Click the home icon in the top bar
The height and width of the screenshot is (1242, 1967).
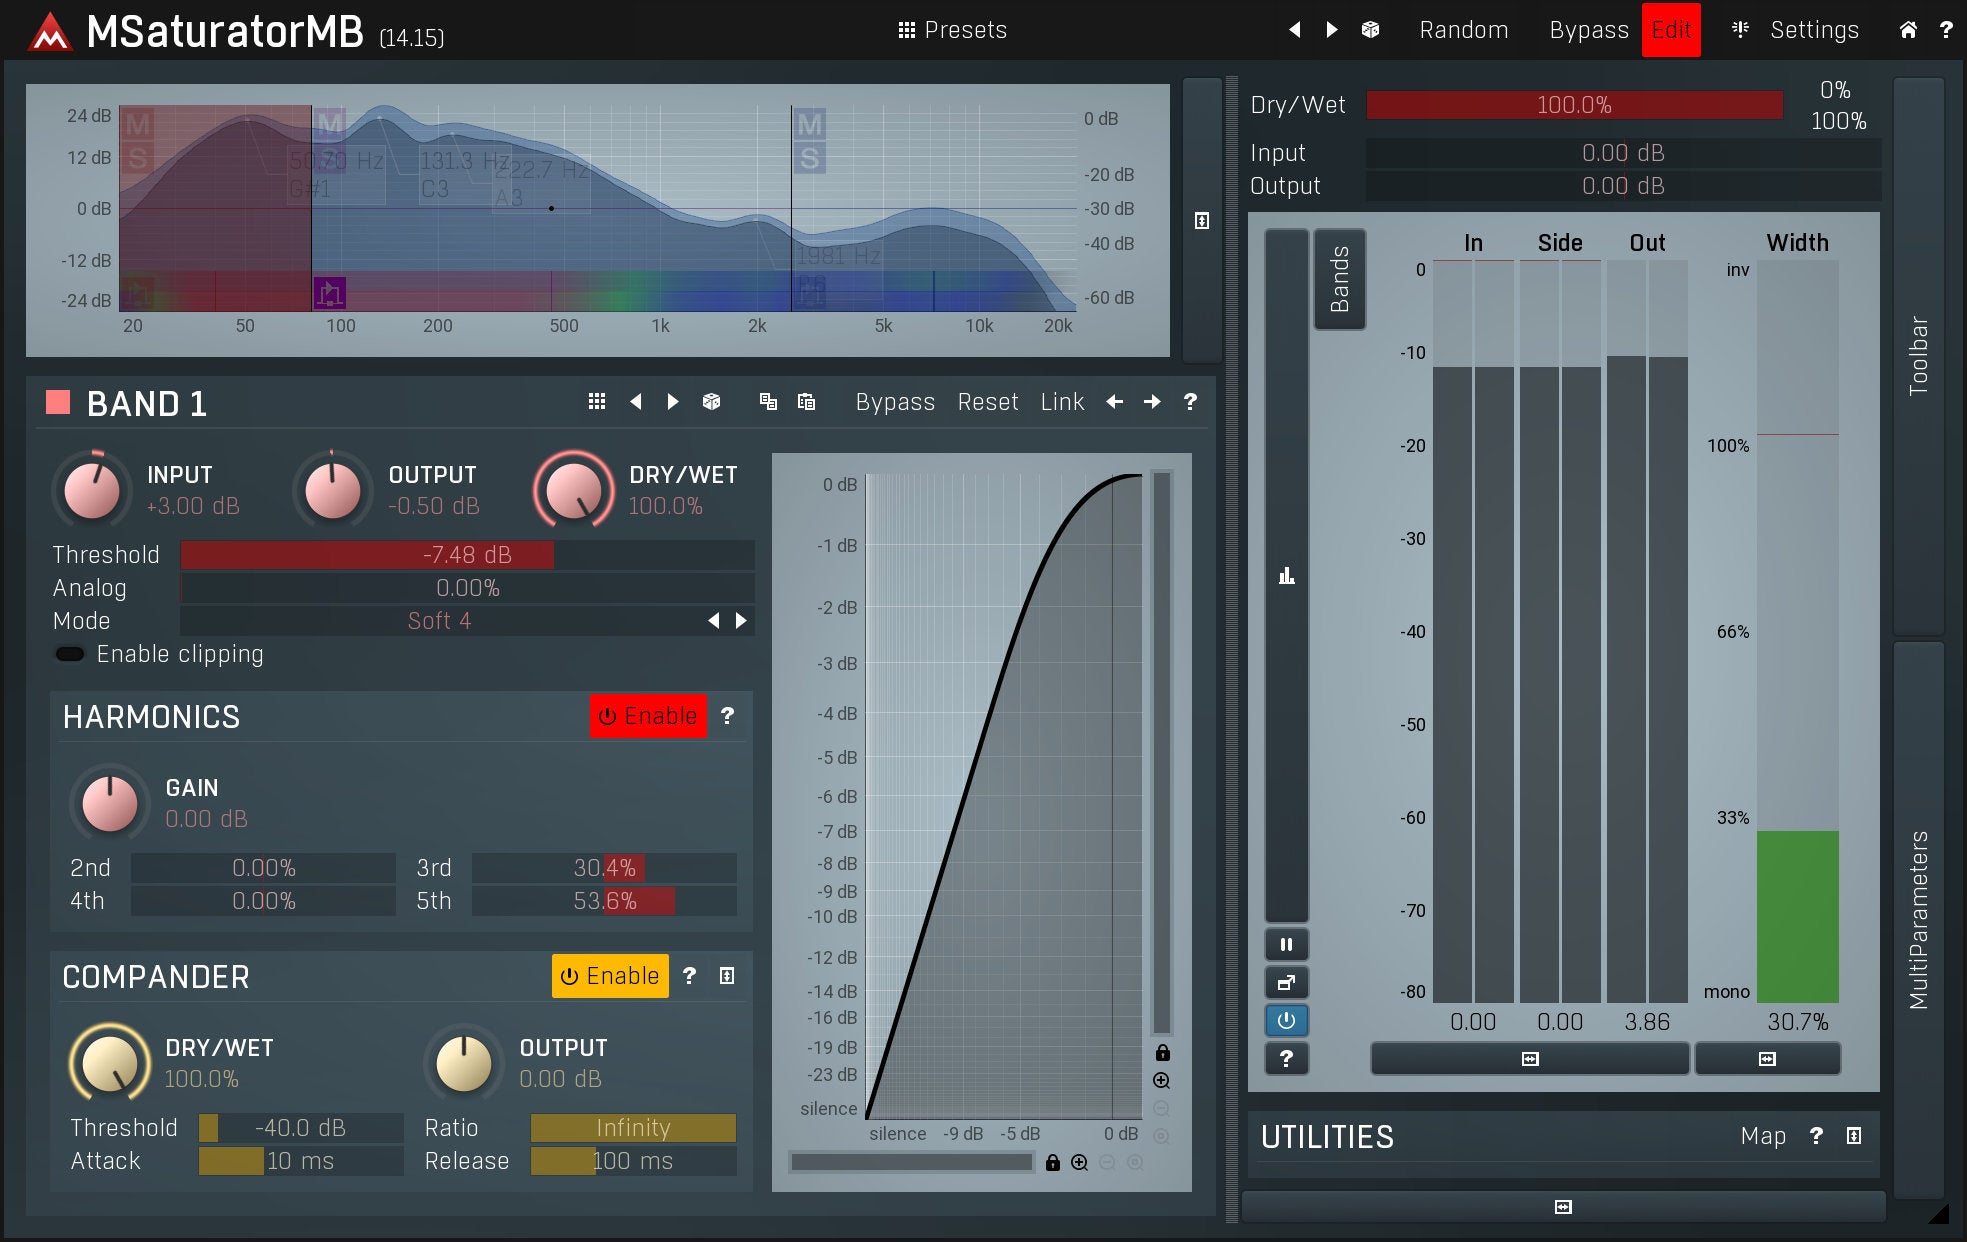pyautogui.click(x=1908, y=30)
